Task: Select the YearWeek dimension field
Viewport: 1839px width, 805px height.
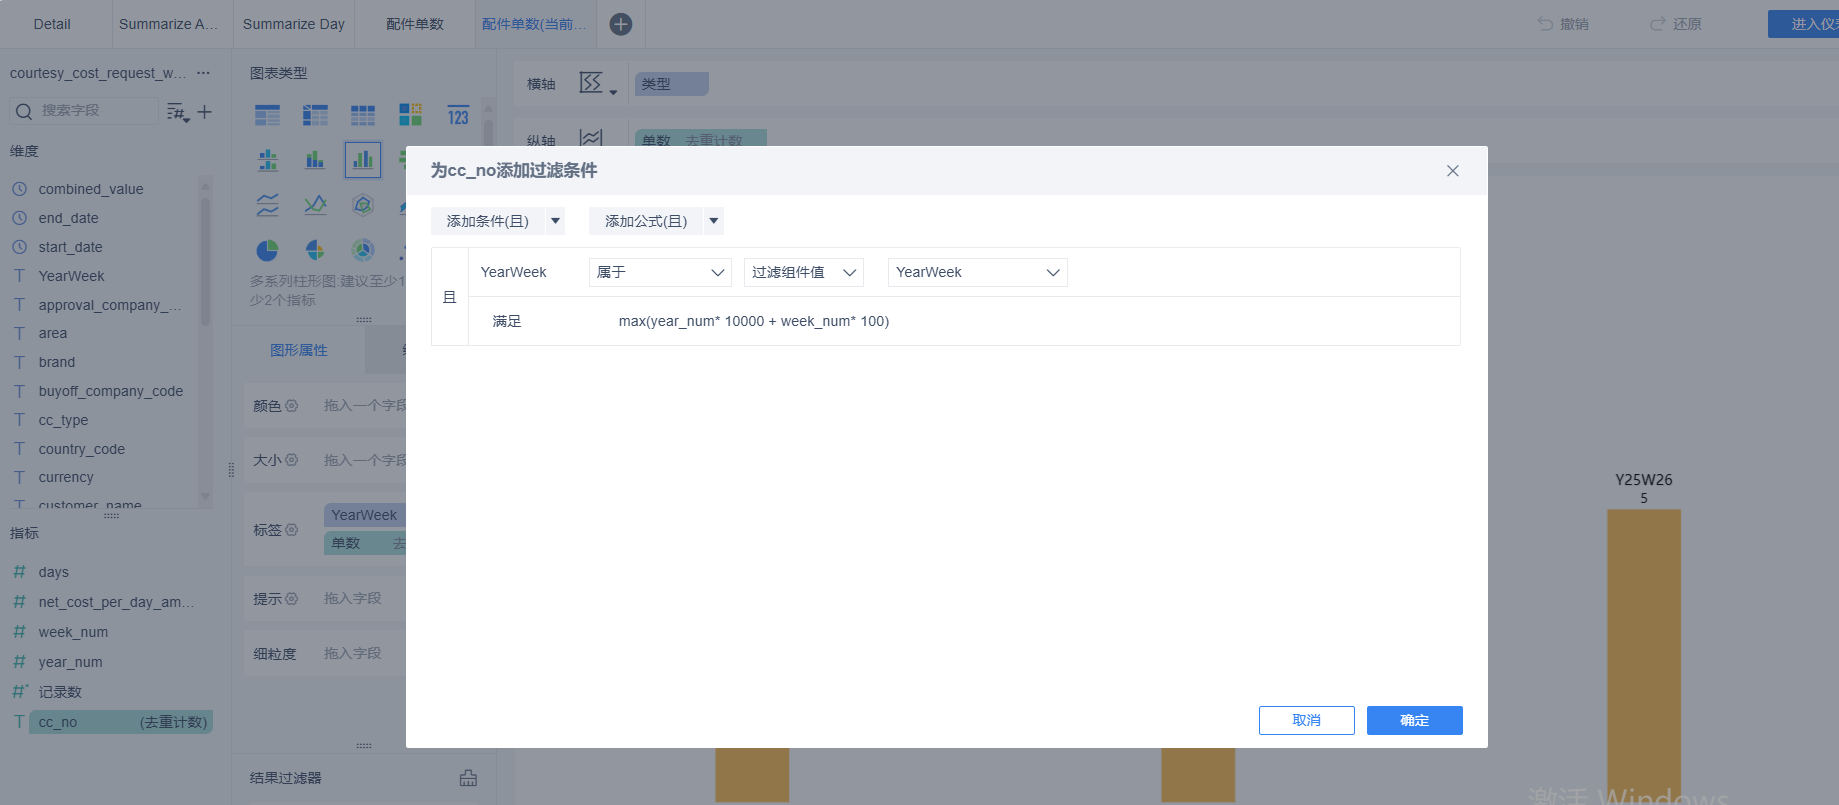Action: 72,276
